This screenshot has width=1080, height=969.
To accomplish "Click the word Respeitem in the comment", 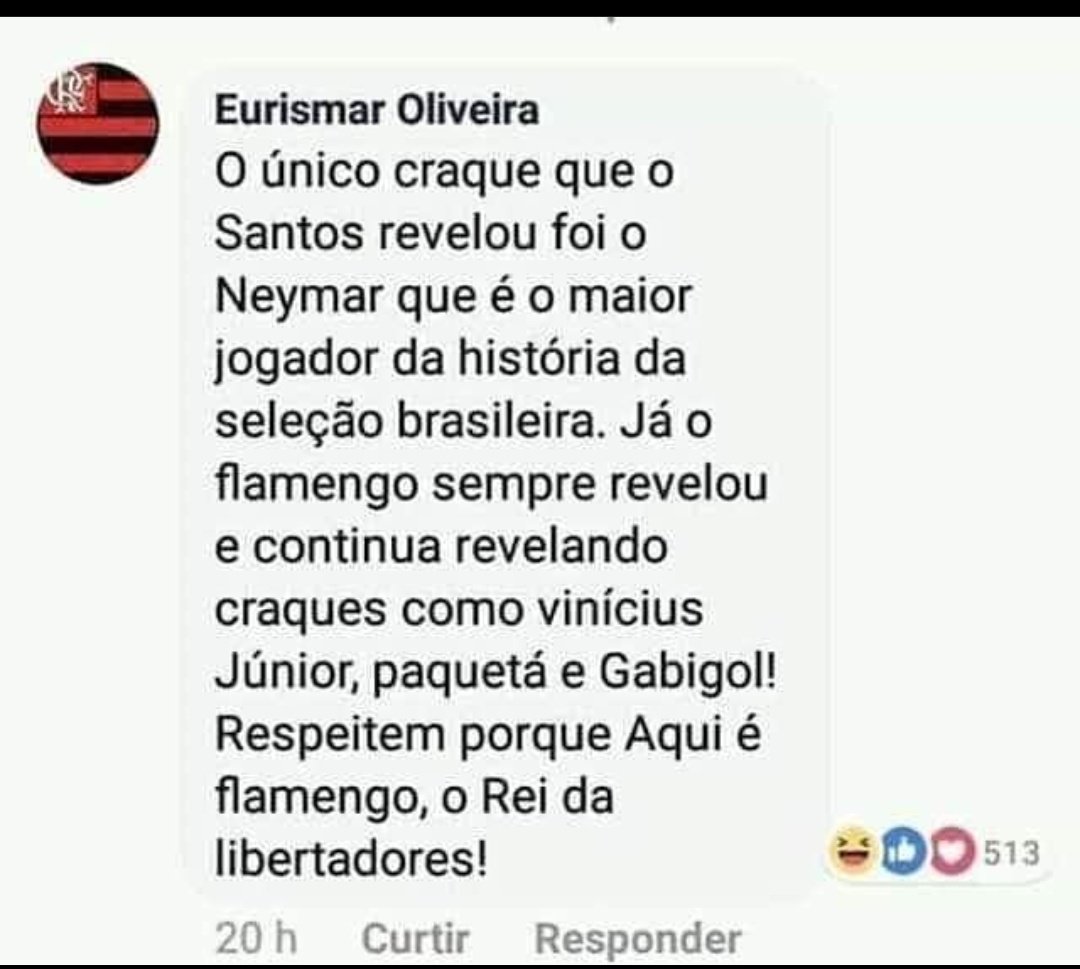I will click(x=330, y=735).
